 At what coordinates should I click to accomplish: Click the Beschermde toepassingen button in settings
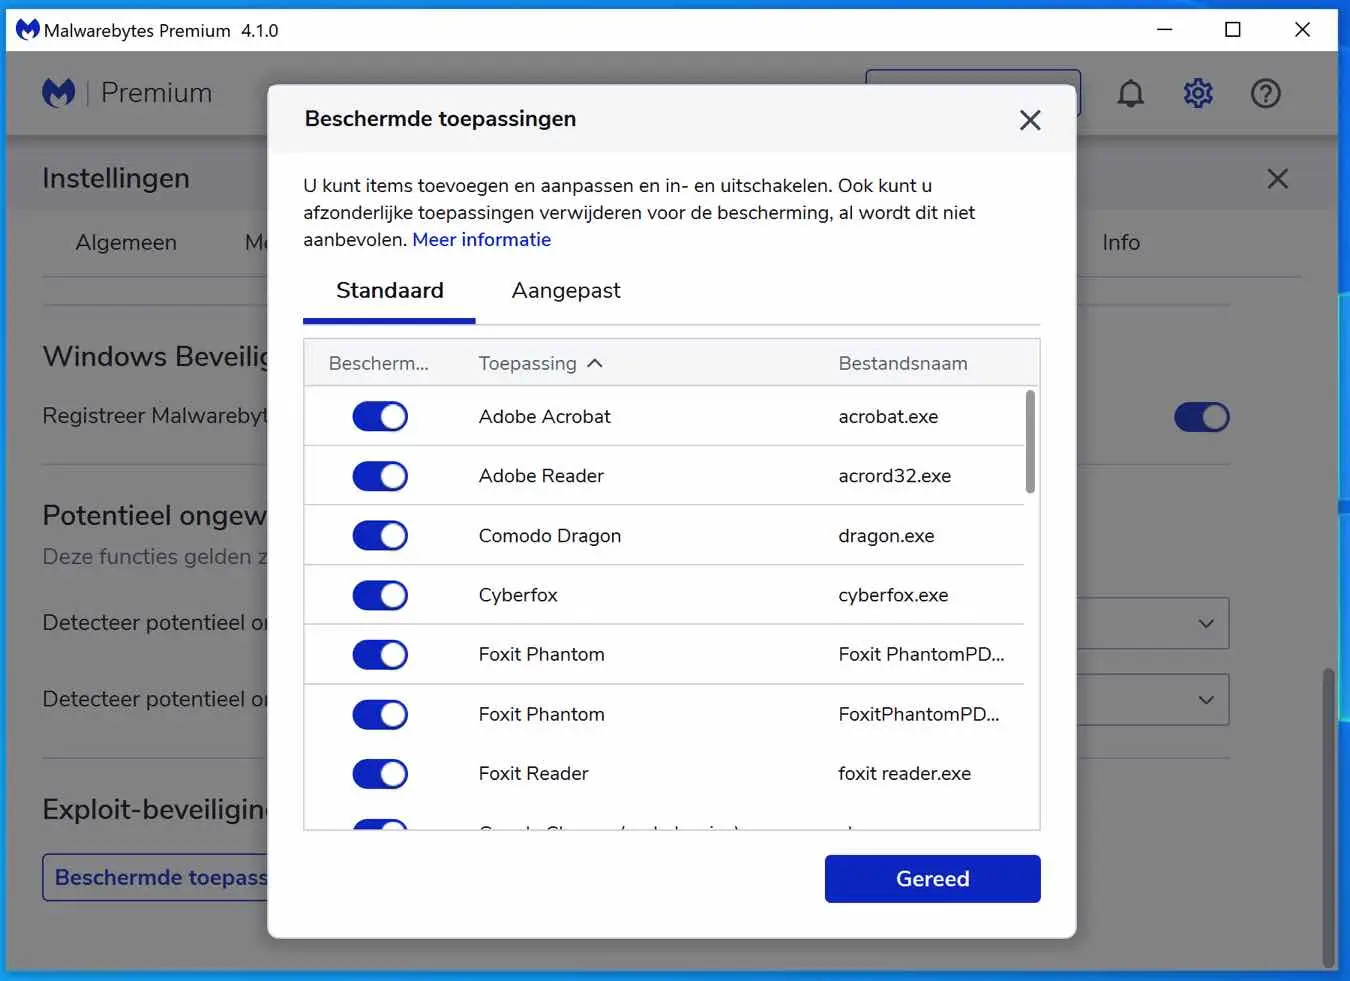[155, 877]
